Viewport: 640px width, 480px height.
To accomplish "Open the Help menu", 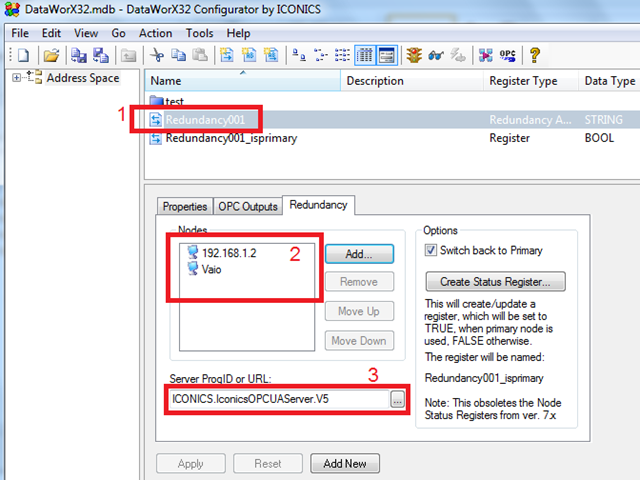I will tap(238, 33).
